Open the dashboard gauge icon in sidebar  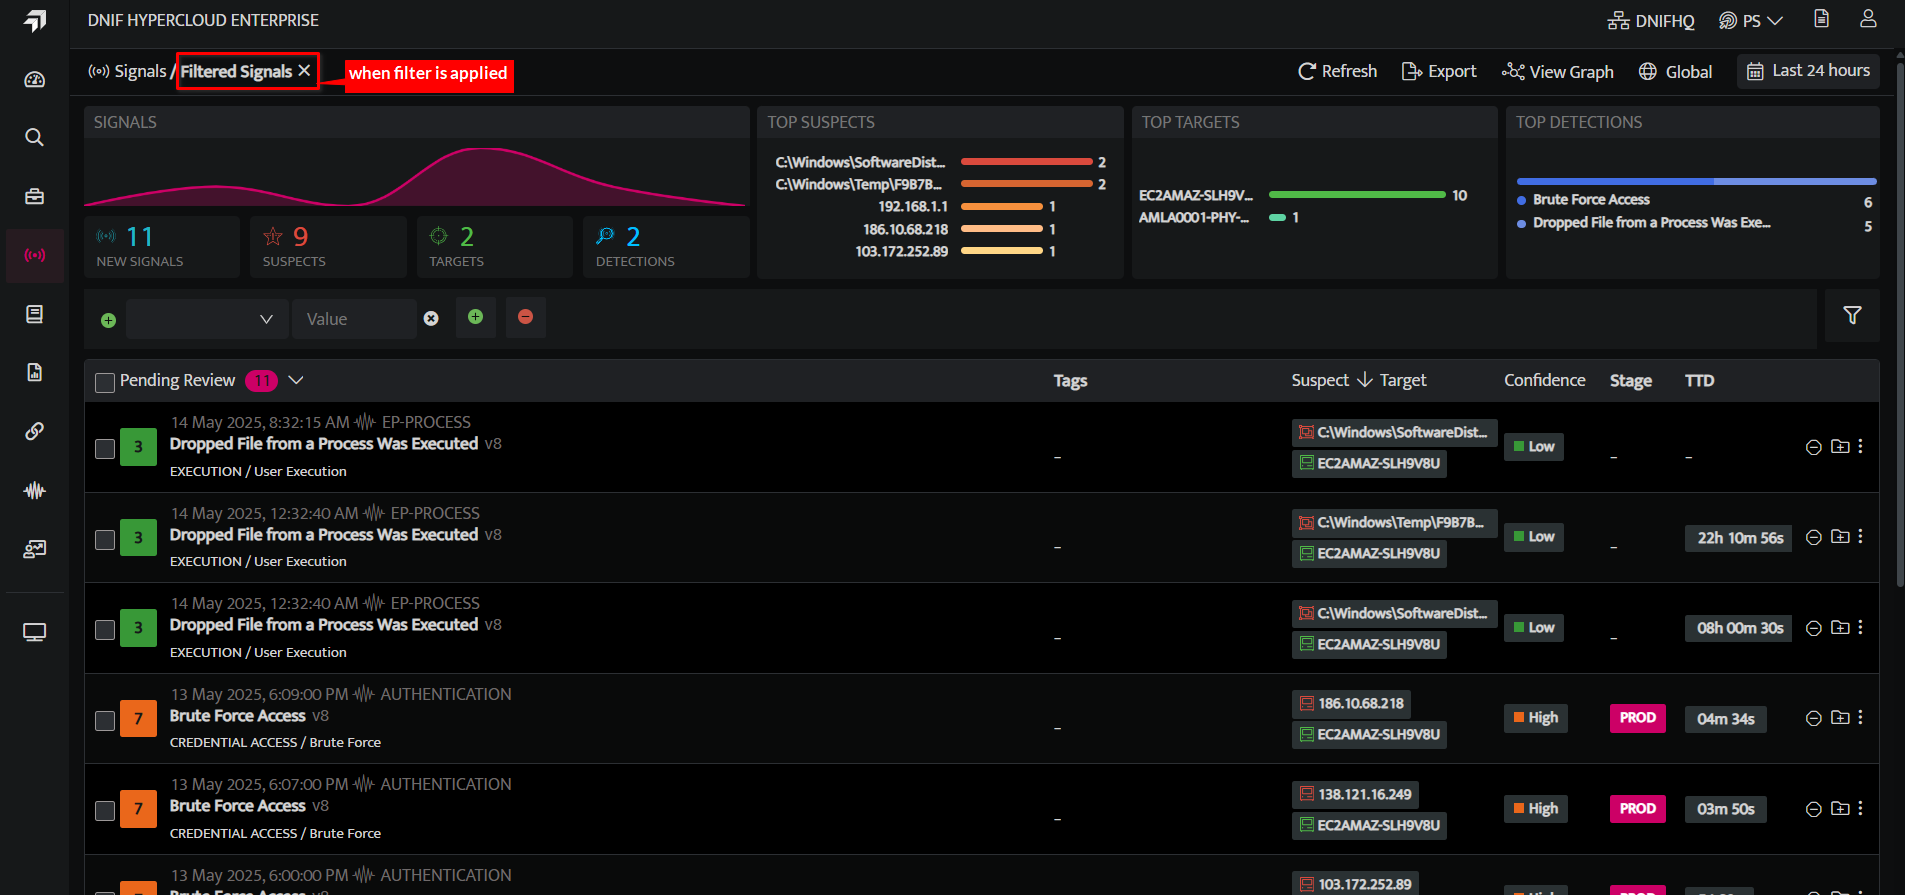(x=35, y=80)
